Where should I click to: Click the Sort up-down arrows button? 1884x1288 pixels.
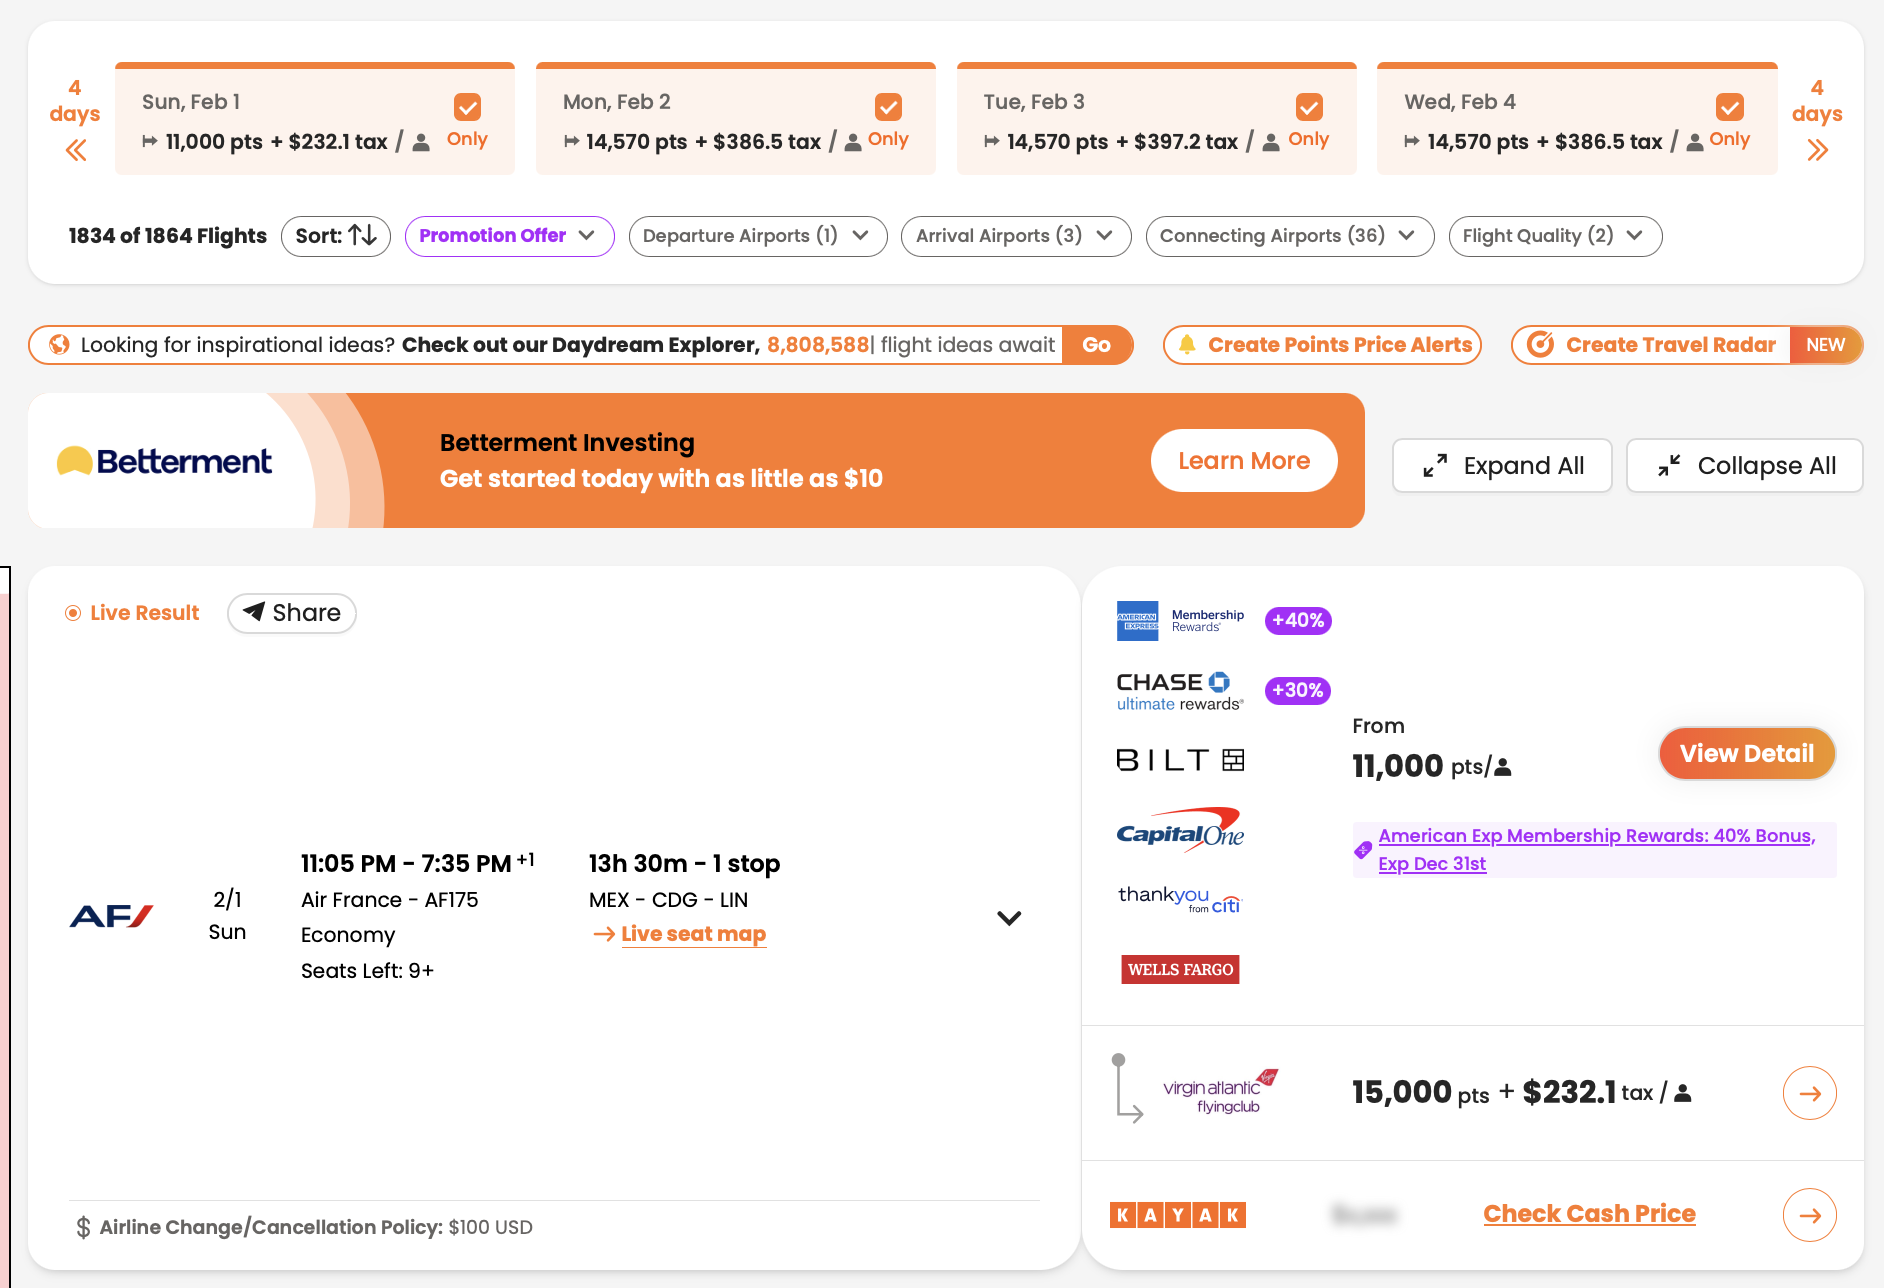coord(336,236)
